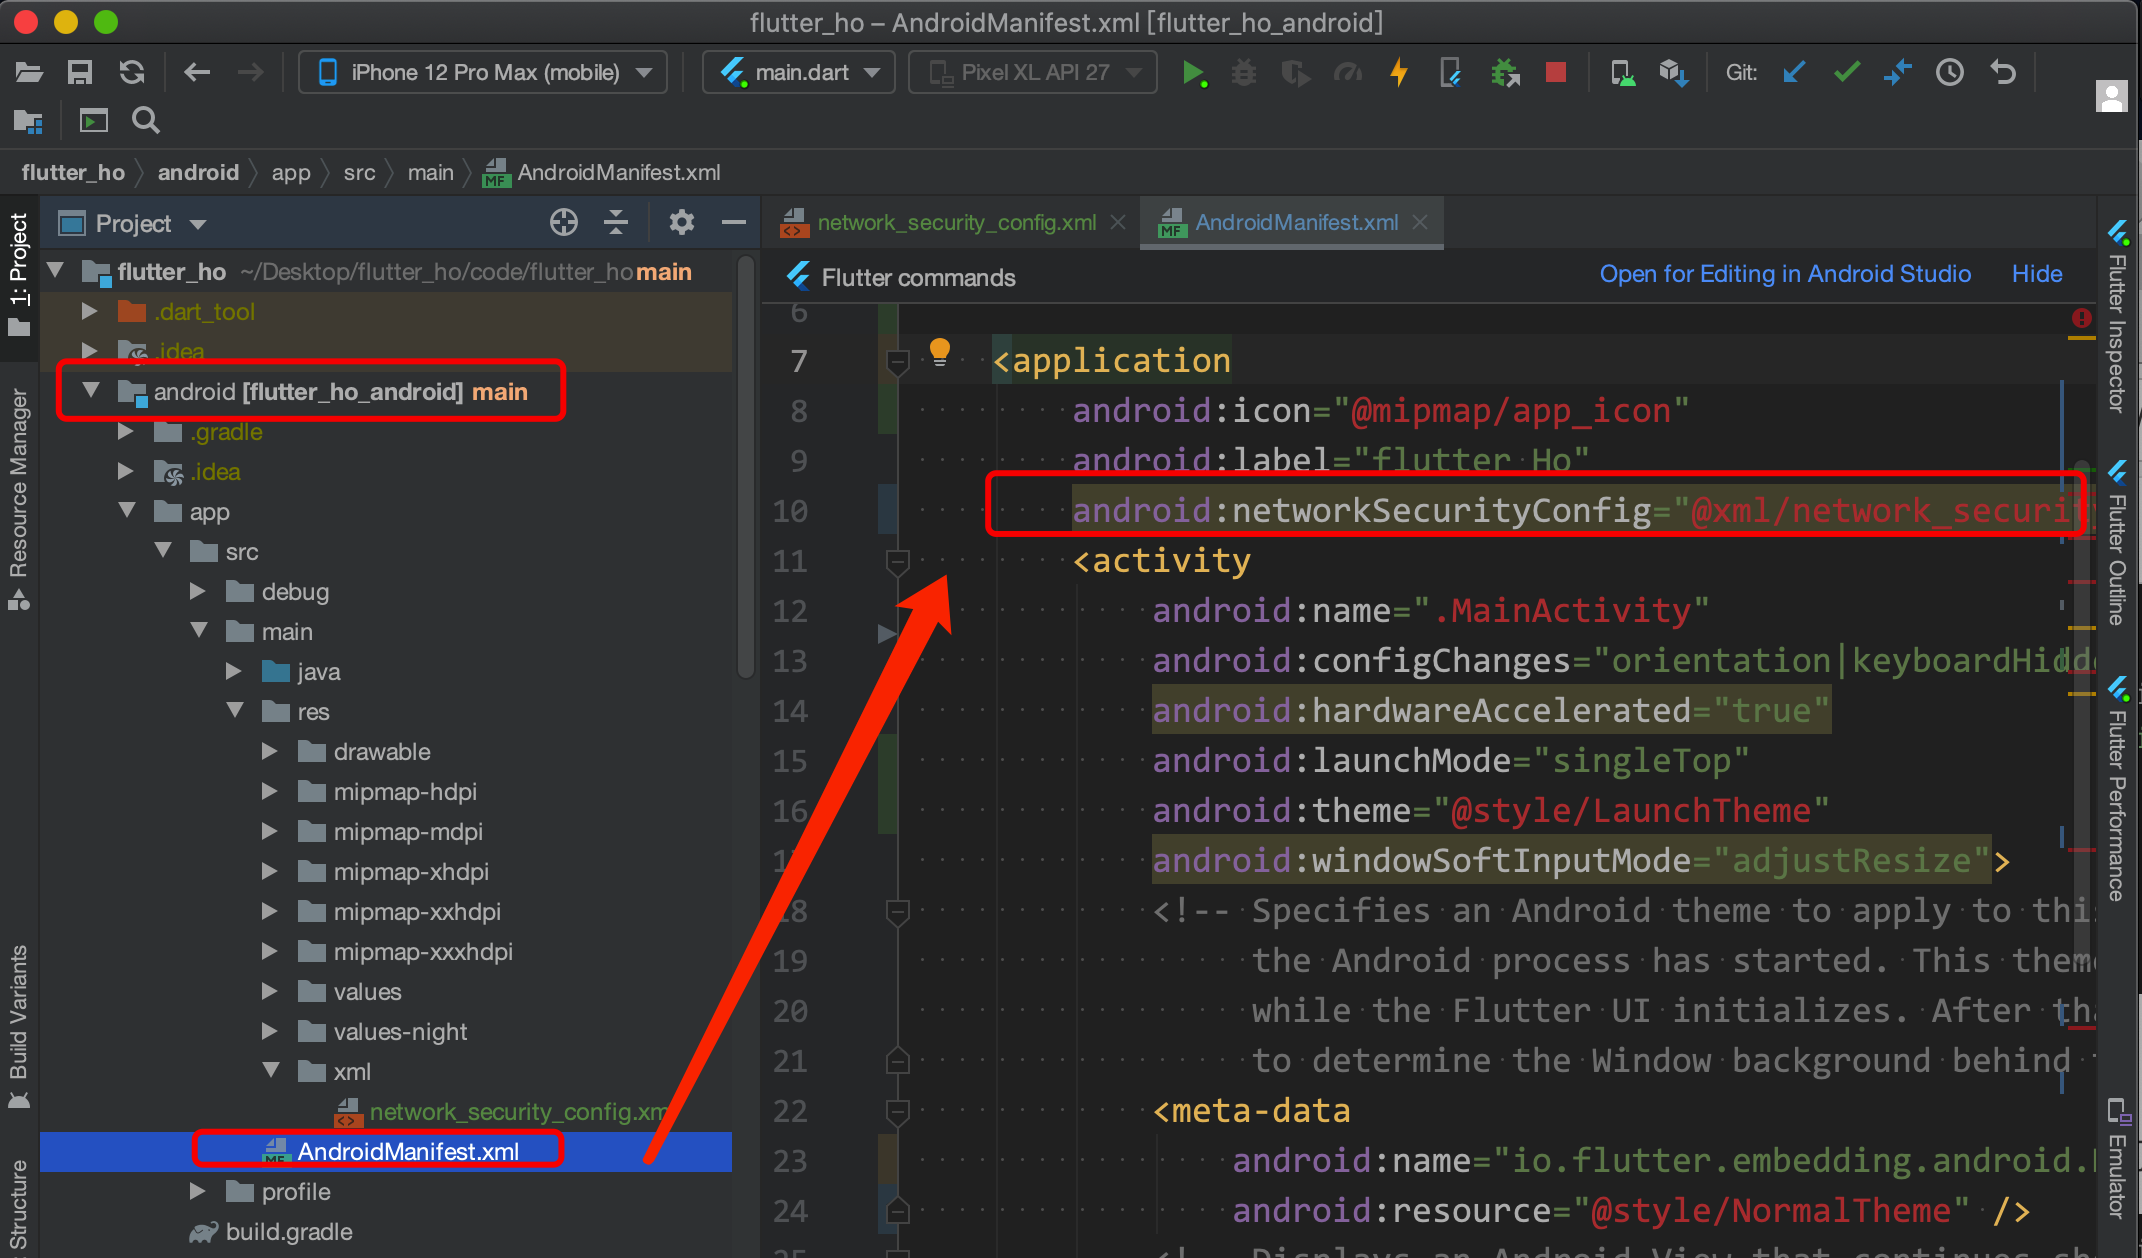Open device selector iPhone 12 Pro Max dropdown
Screen dimensions: 2142x1258
click(x=483, y=72)
